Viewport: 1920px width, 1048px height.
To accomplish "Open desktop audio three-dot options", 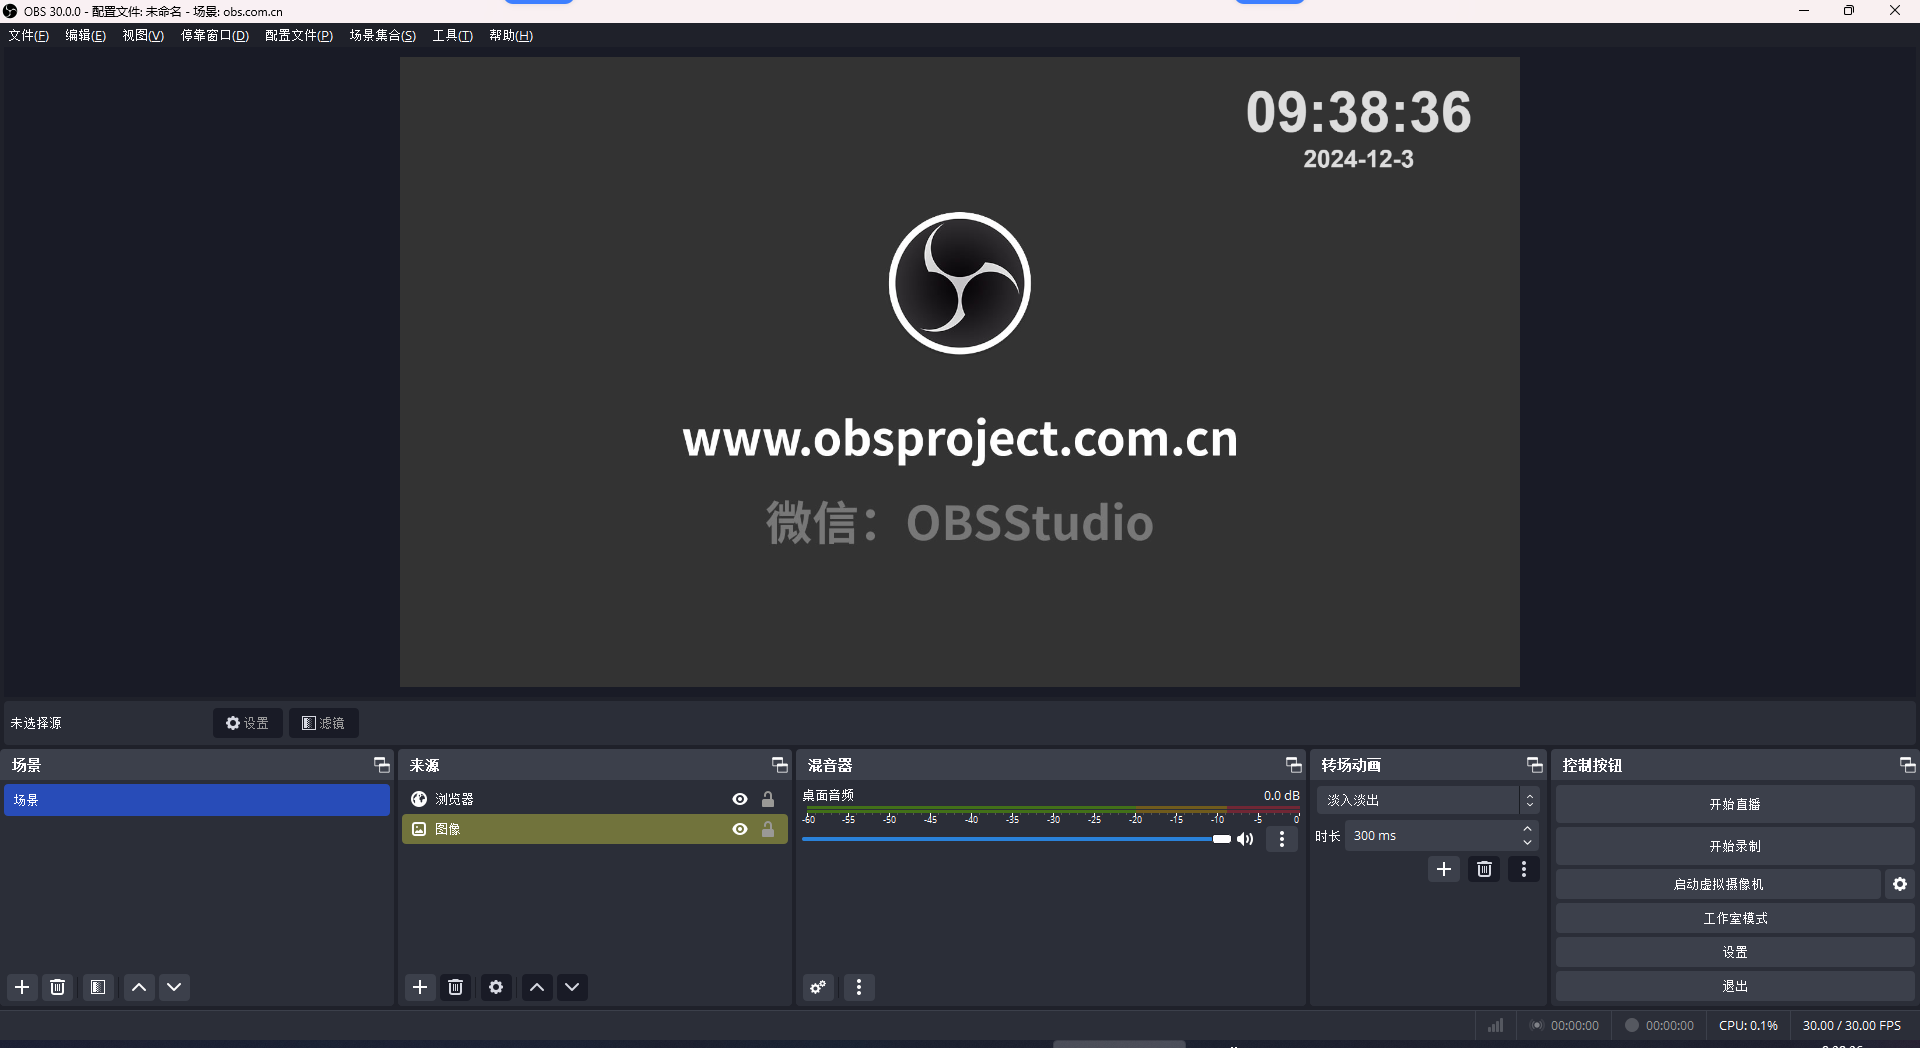I will click(1282, 839).
